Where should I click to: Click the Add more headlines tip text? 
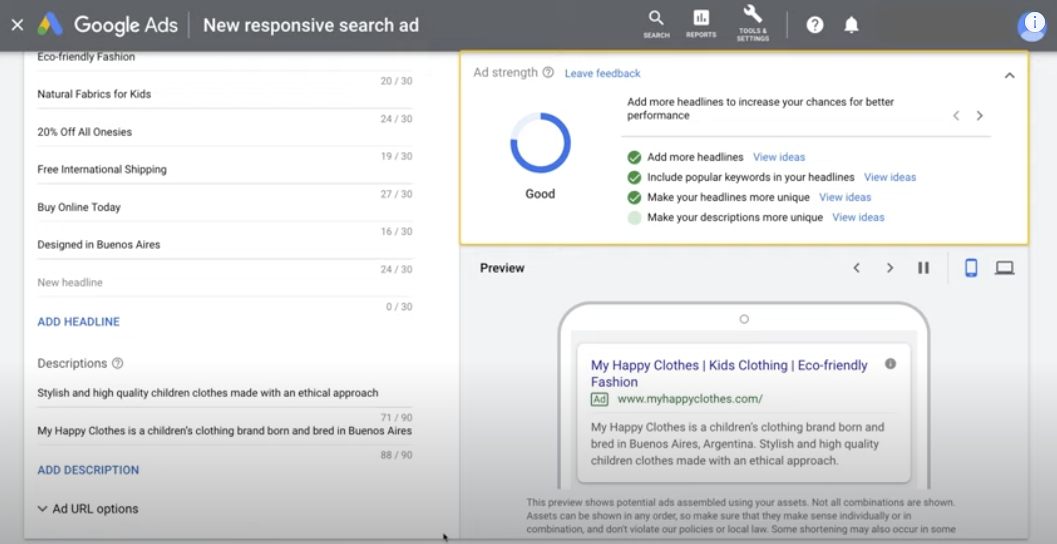coord(760,109)
